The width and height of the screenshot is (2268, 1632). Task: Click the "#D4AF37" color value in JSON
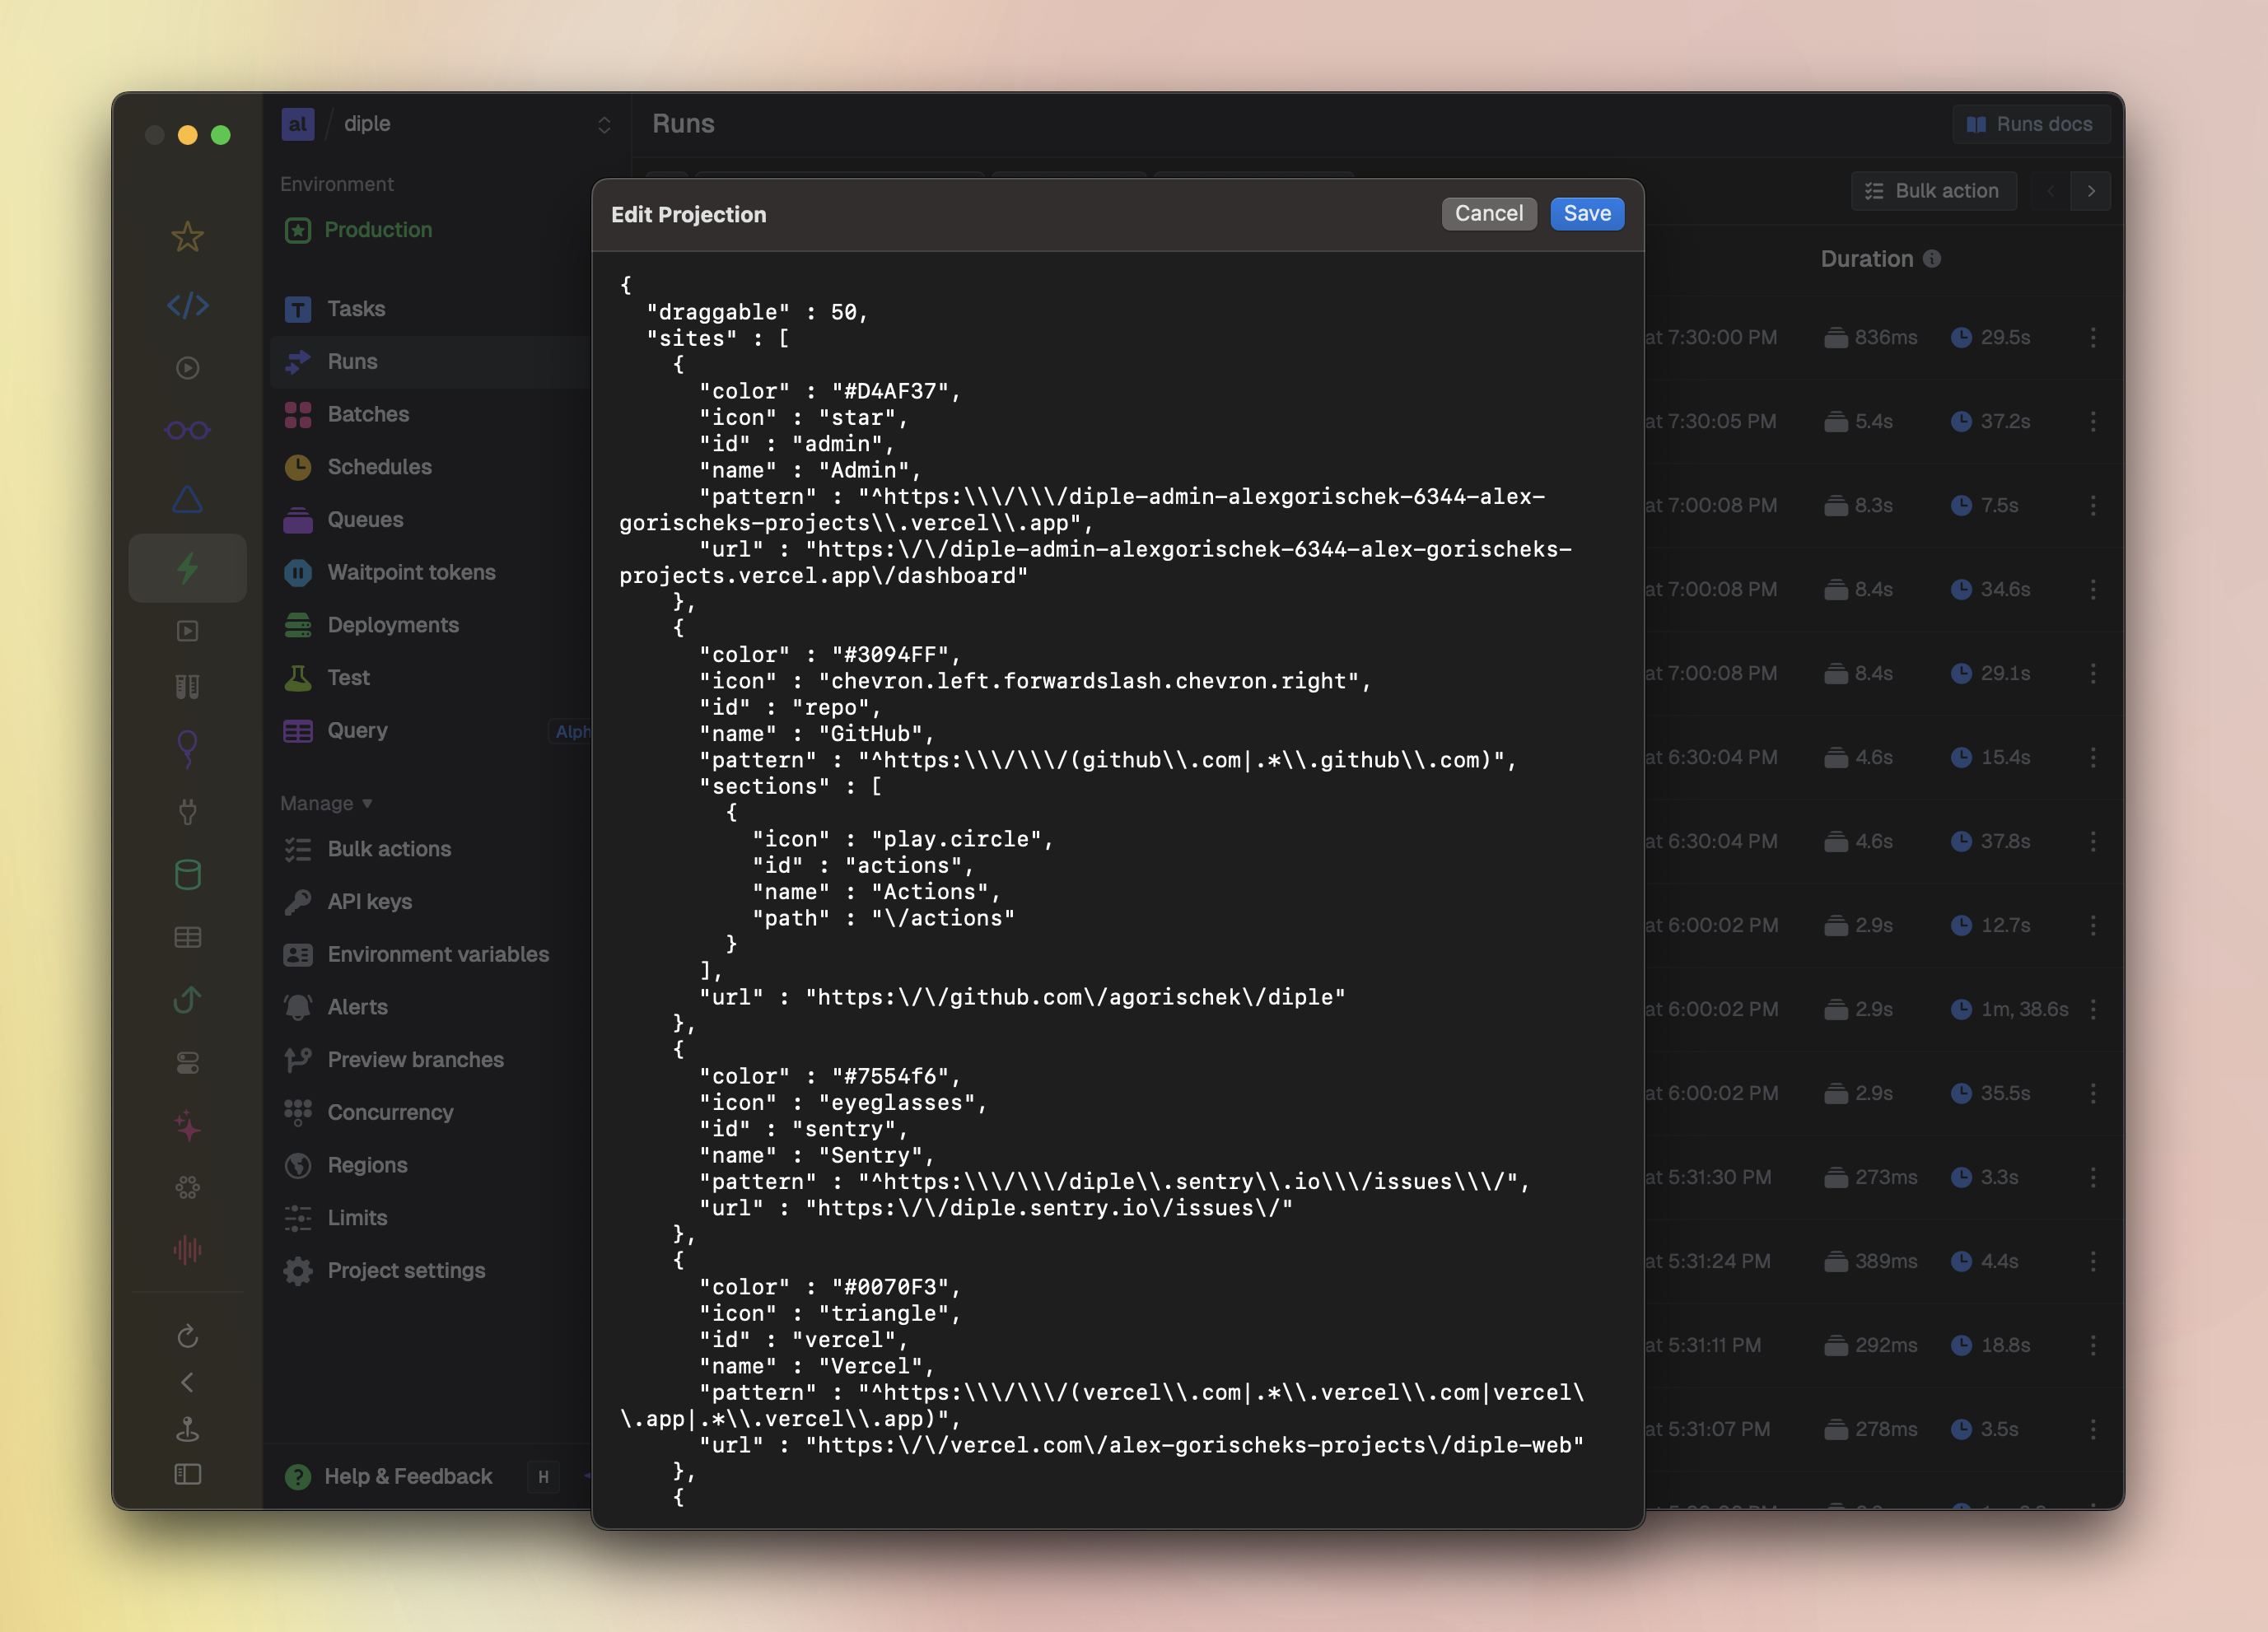890,391
